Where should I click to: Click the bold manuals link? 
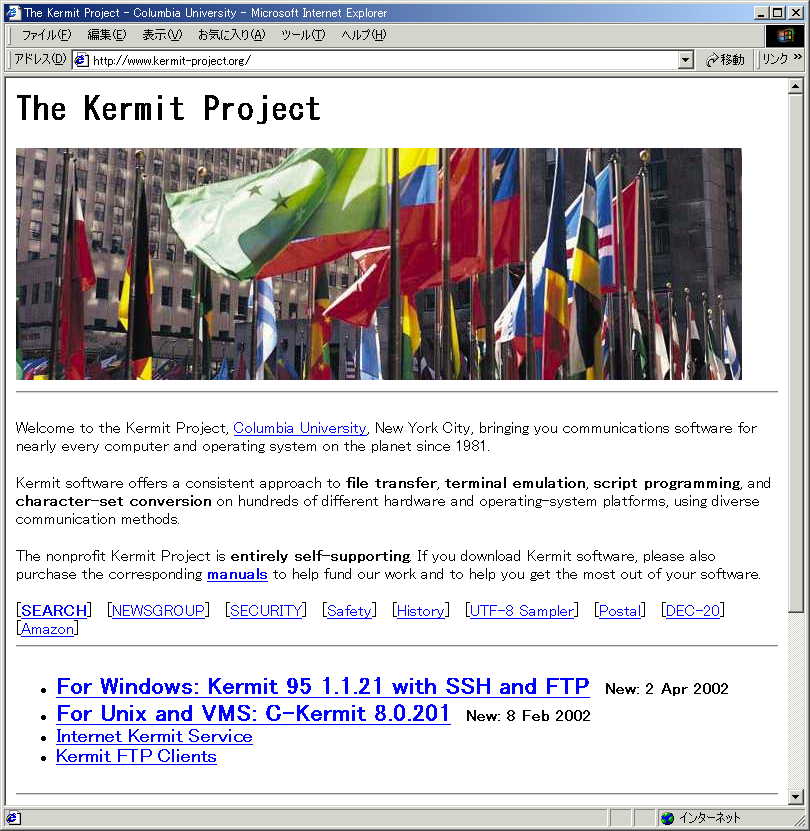(x=237, y=575)
